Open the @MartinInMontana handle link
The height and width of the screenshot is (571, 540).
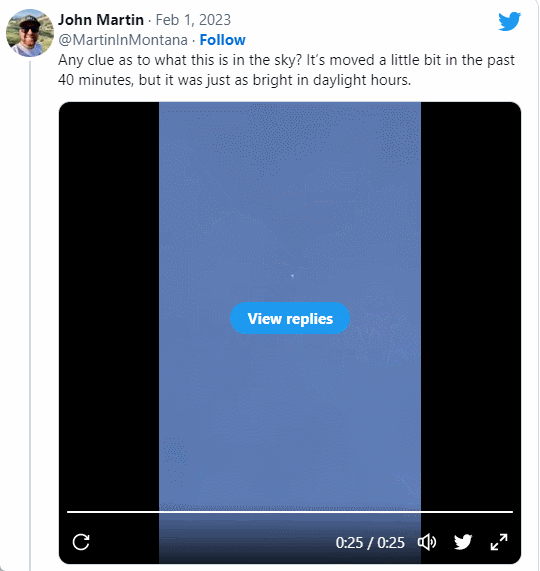tap(123, 40)
